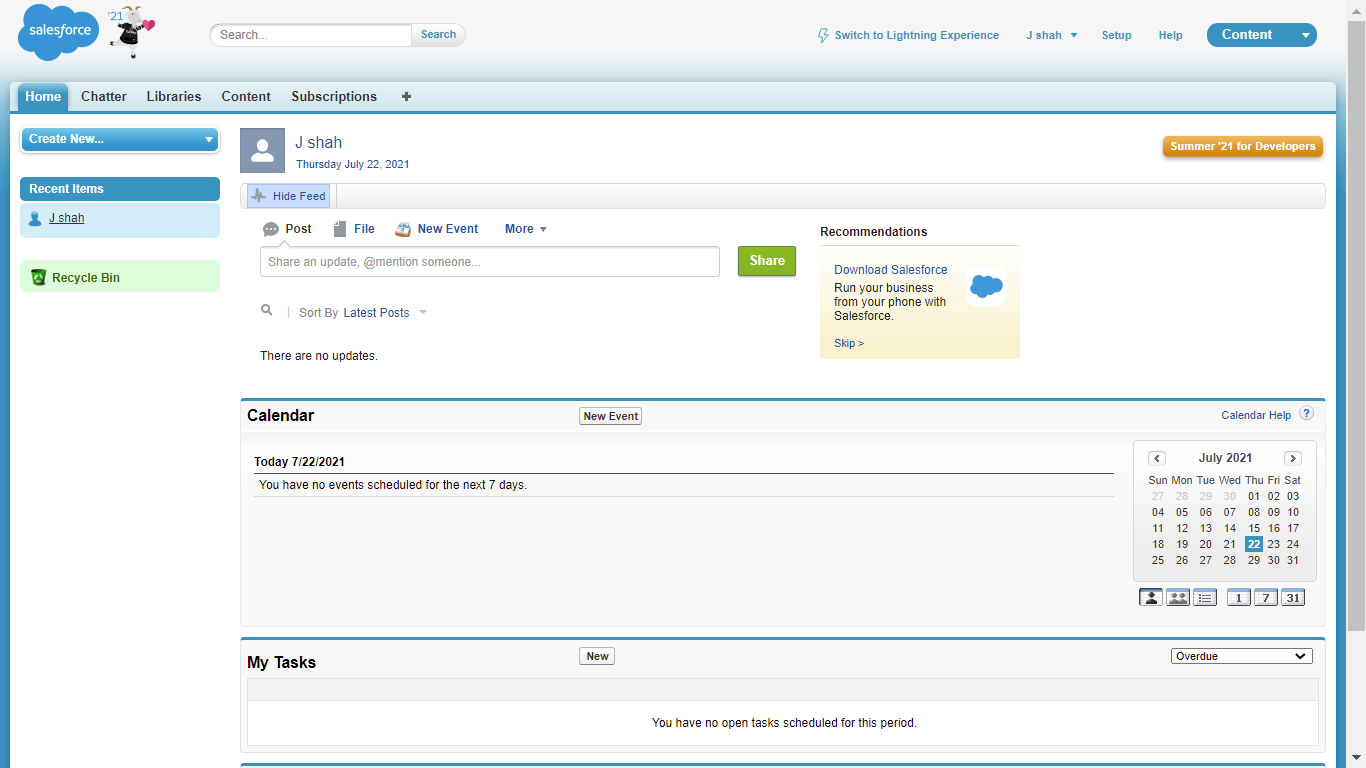Viewport: 1366px width, 768px height.
Task: Click the Search button in the header
Action: 438,34
